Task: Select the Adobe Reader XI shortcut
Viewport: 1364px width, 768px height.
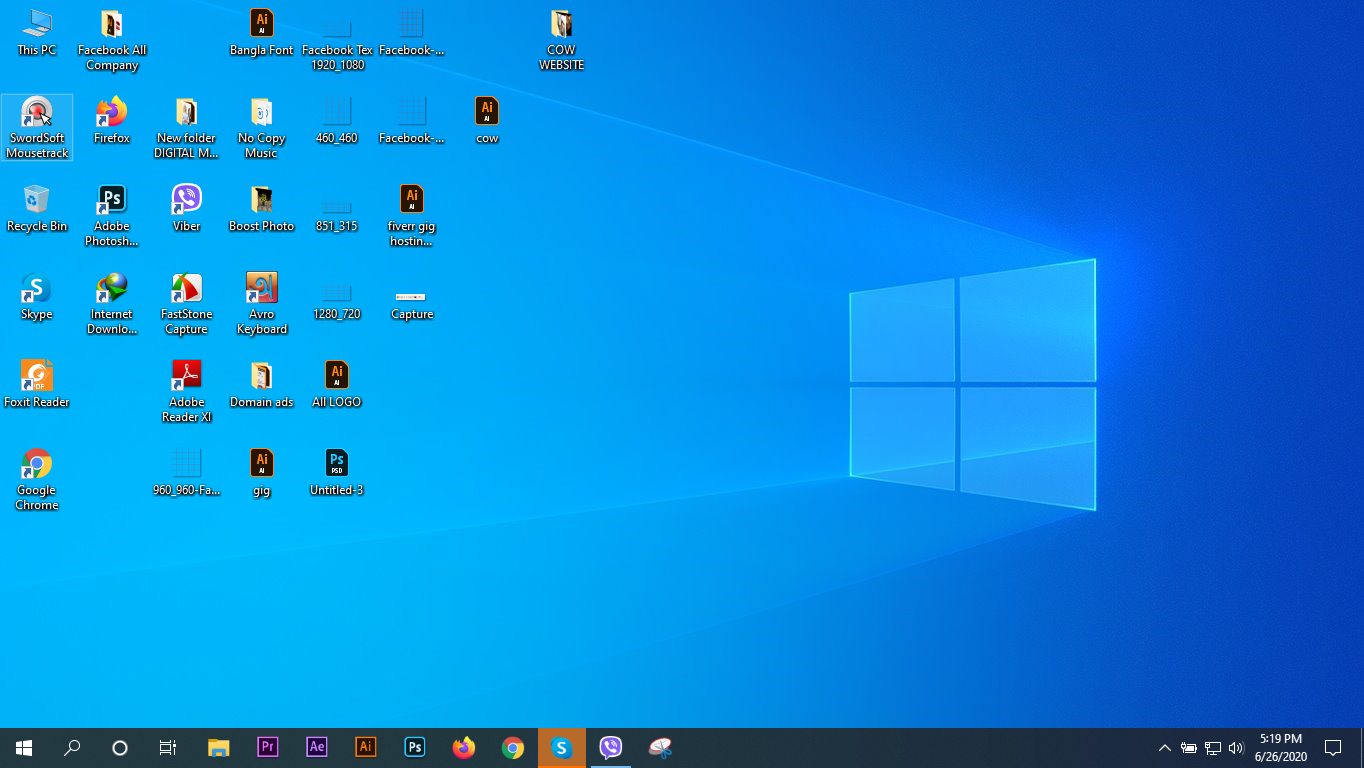Action: 187,392
